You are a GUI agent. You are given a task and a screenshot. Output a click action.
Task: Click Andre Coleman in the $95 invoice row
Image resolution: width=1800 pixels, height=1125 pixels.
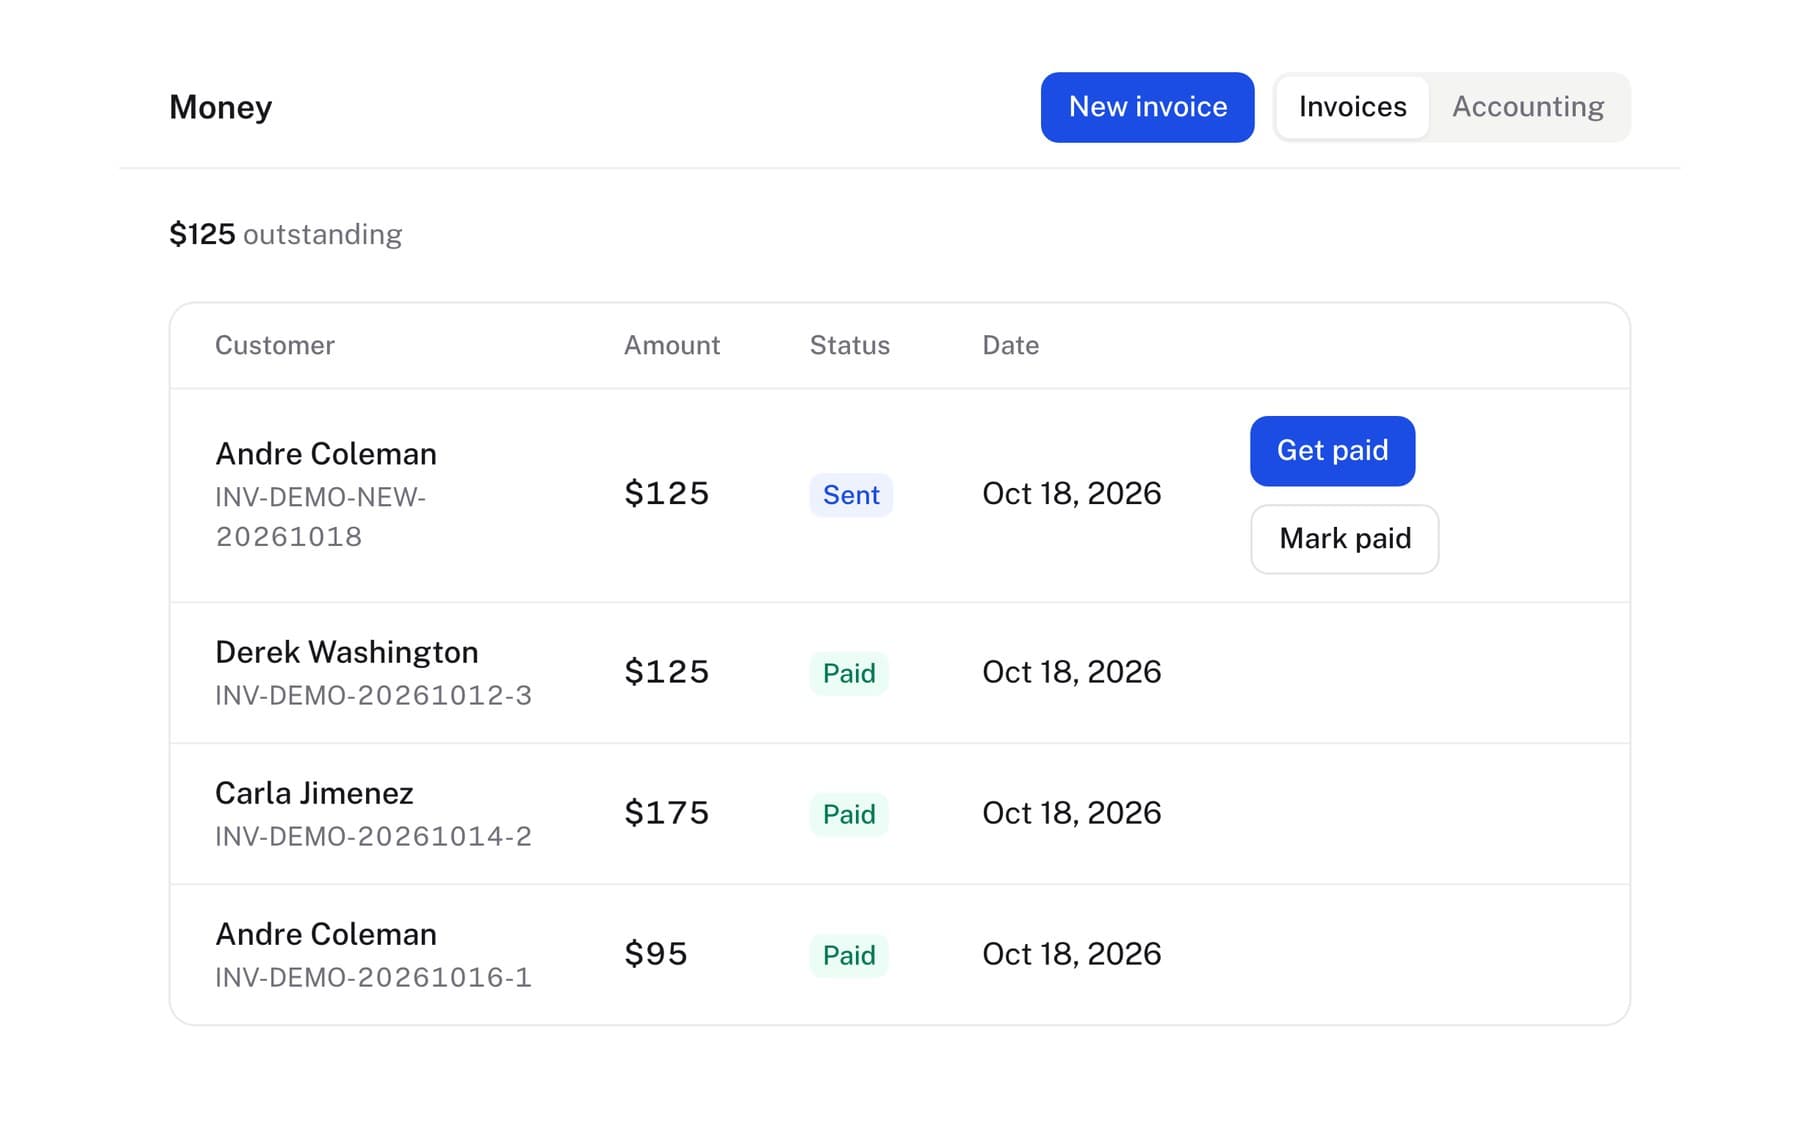point(326,934)
